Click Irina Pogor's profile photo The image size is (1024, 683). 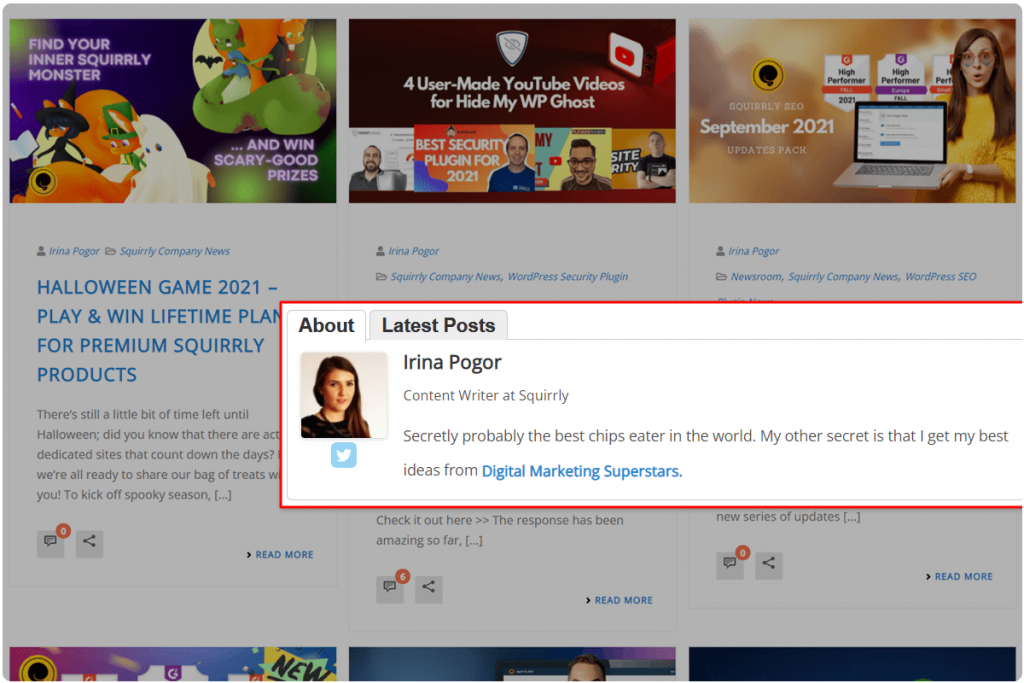click(x=344, y=395)
